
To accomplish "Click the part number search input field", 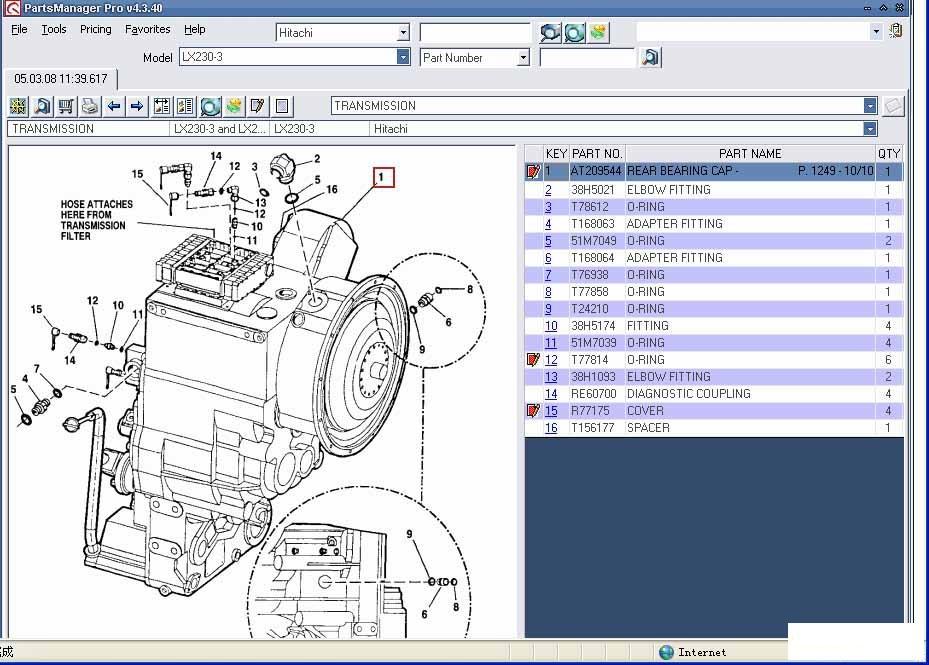I will tap(587, 57).
